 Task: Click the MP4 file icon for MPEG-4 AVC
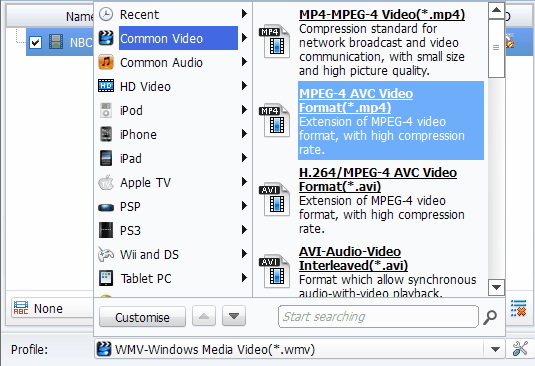pyautogui.click(x=274, y=121)
